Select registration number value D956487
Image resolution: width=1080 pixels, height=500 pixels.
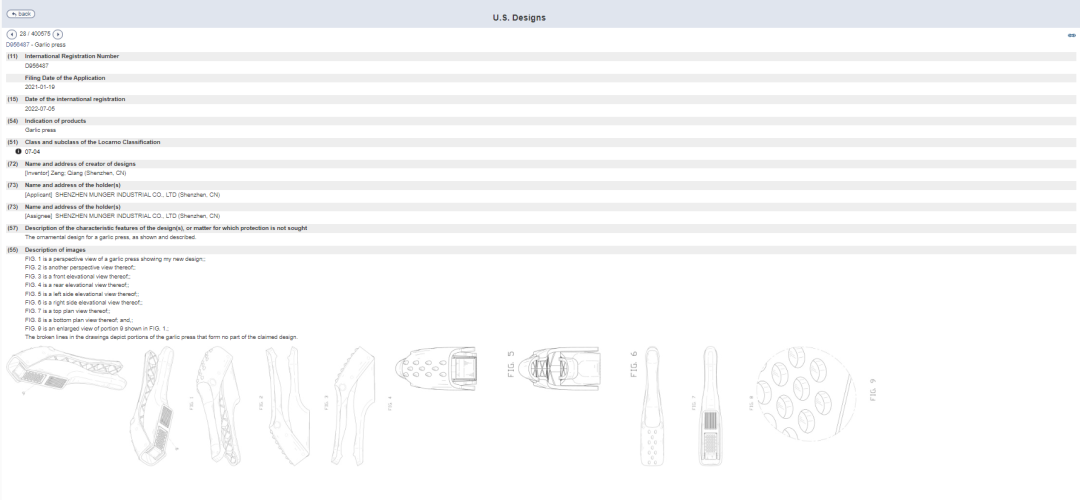pyautogui.click(x=37, y=66)
